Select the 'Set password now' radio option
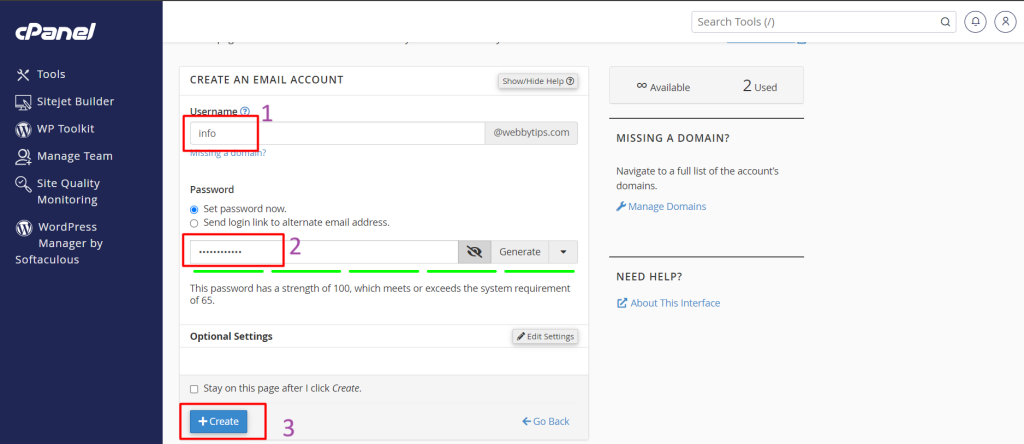This screenshot has width=1024, height=444. point(195,209)
